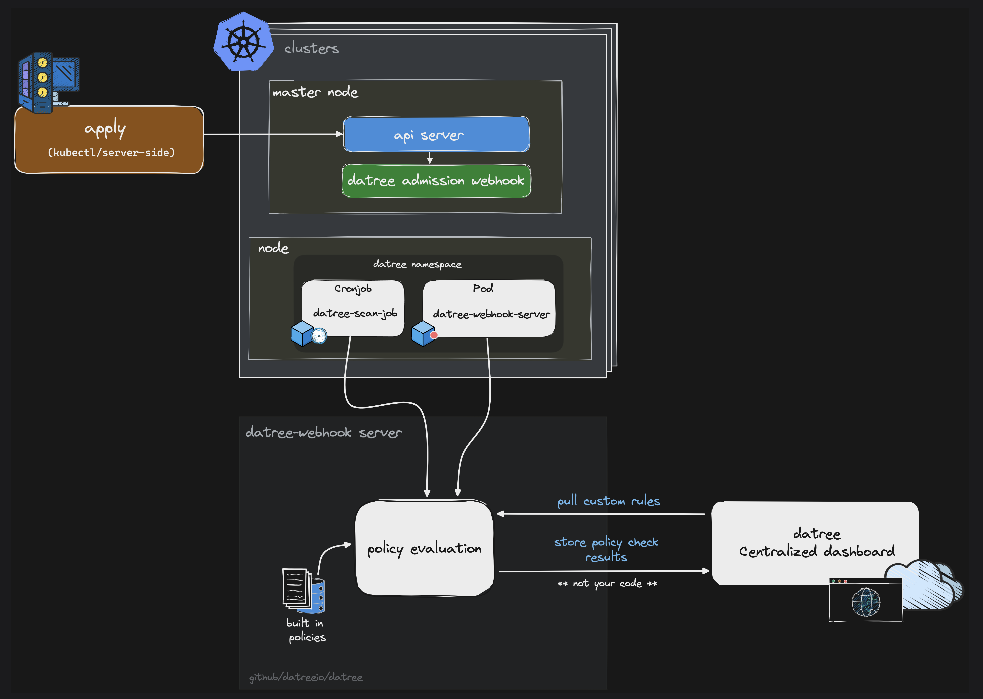
Task: Click the container cube under datree-webhook-server
Action: 424,334
